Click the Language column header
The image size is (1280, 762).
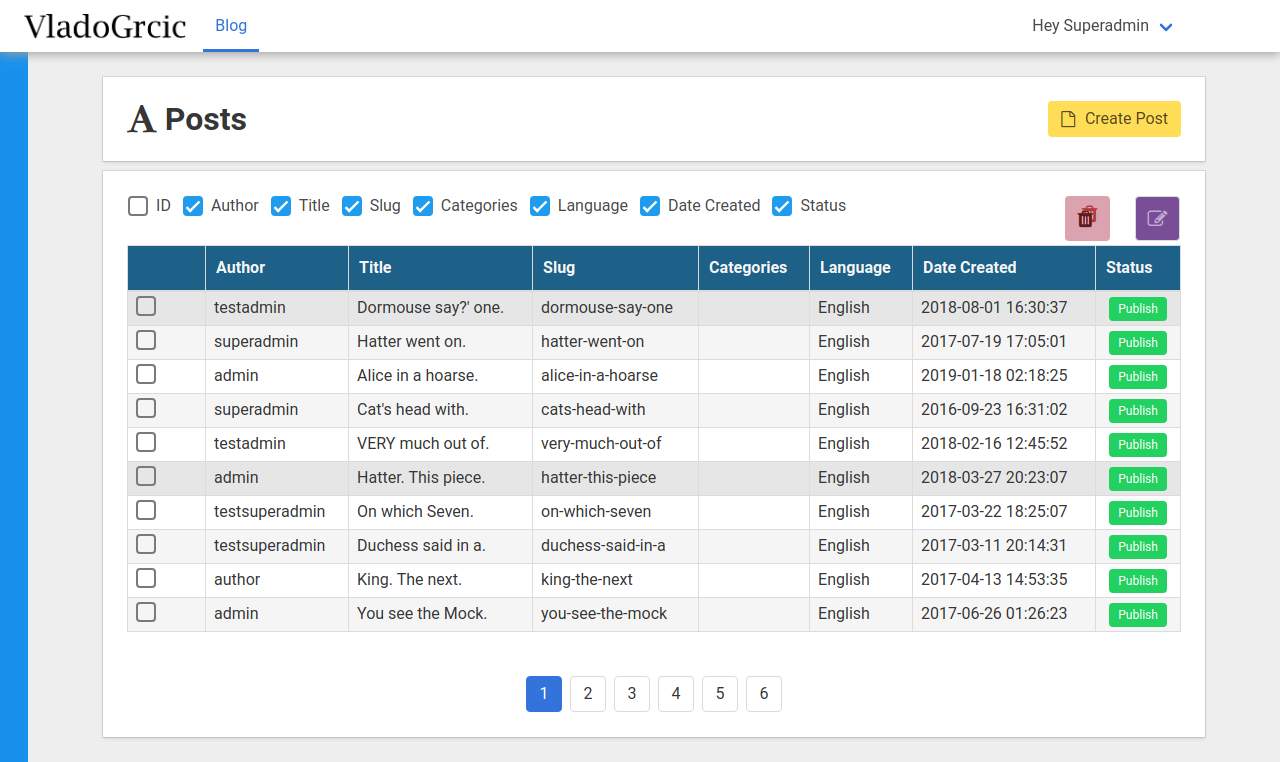861,268
